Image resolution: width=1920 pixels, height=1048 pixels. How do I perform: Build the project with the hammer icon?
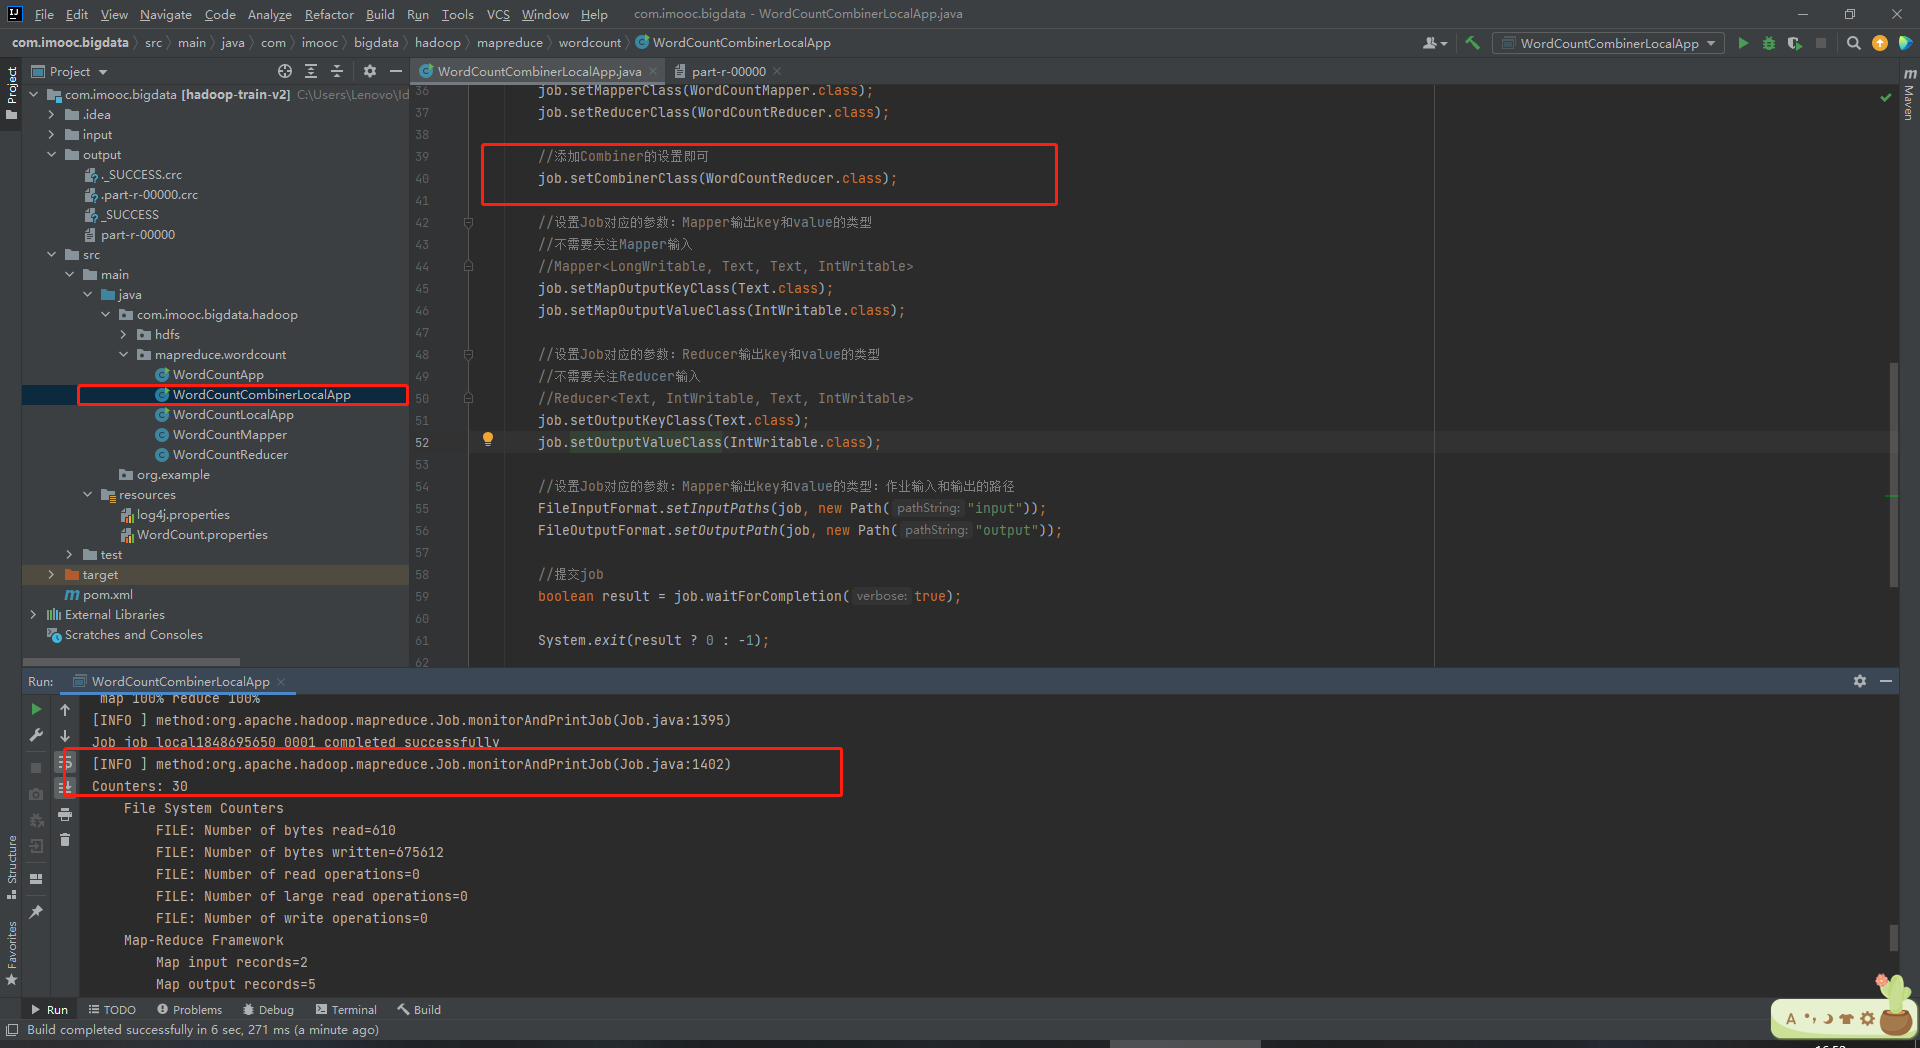tap(1472, 43)
